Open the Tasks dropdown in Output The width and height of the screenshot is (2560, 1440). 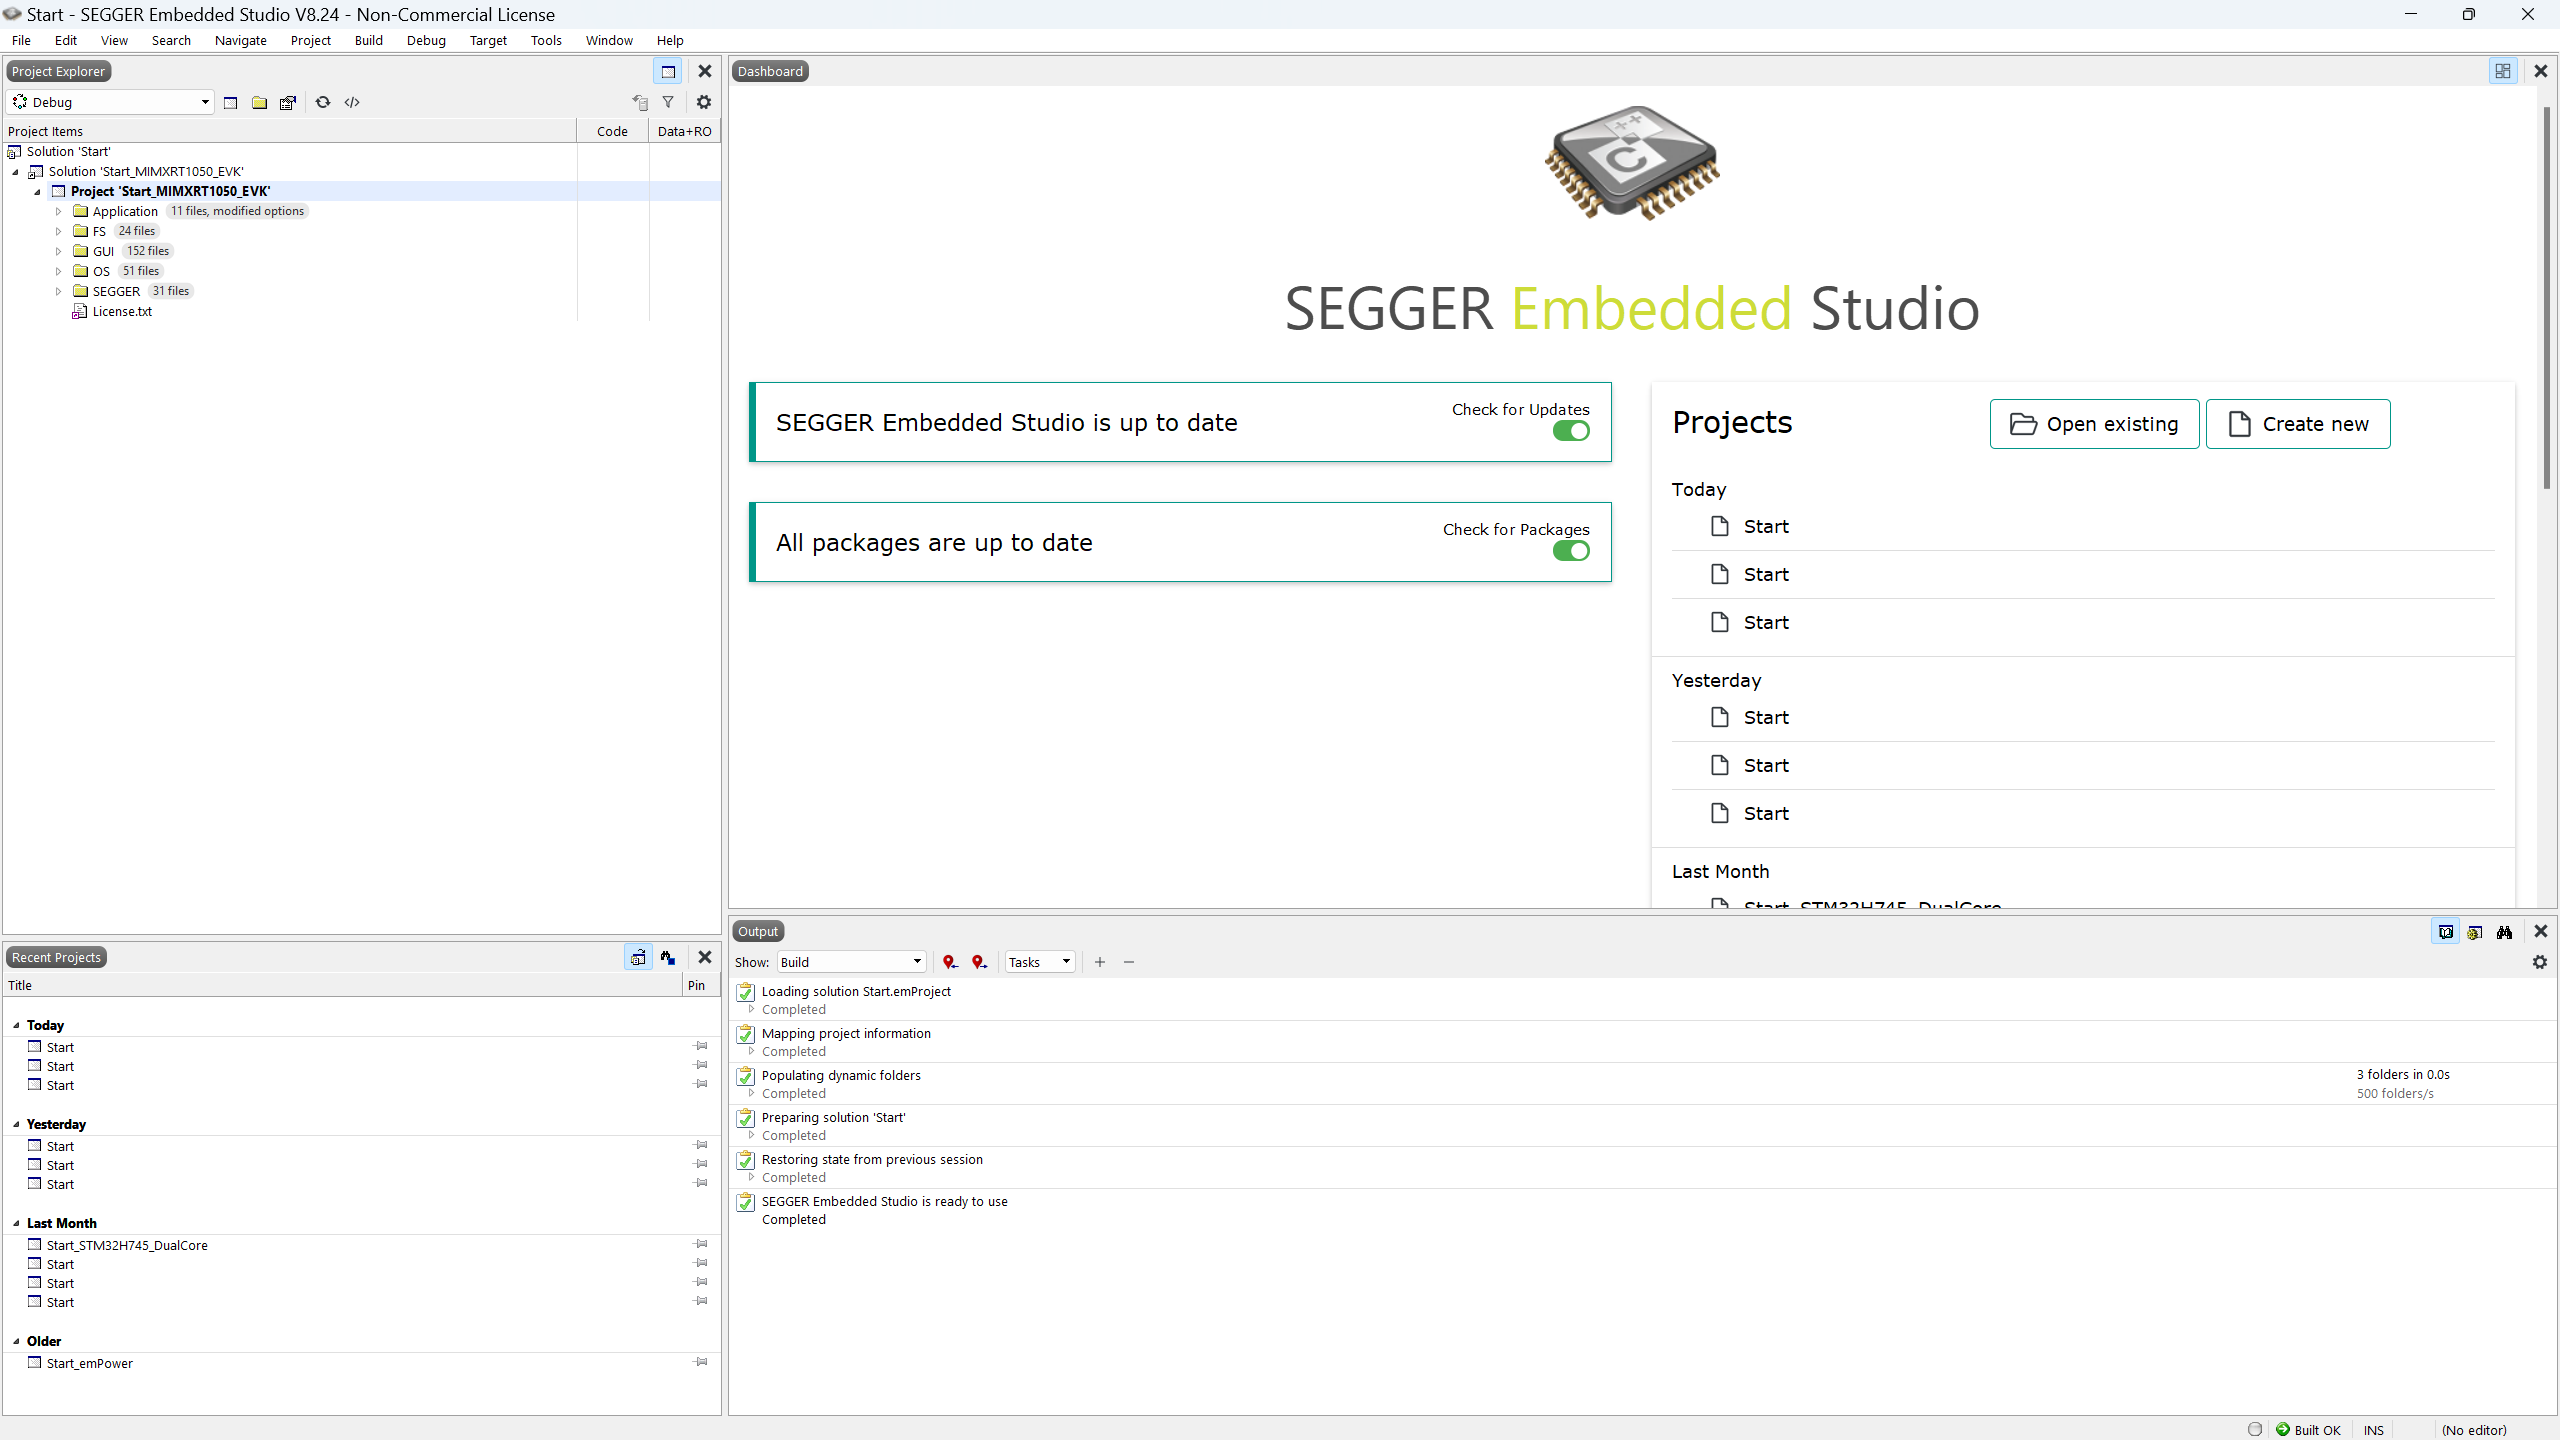1040,962
